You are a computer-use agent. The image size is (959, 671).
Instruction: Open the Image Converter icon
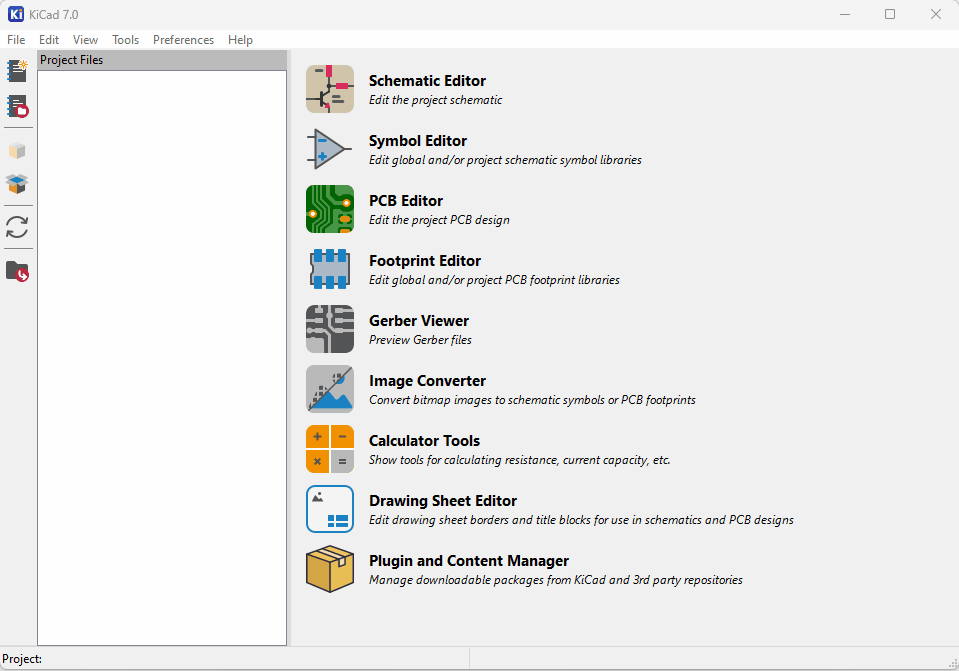(x=330, y=388)
